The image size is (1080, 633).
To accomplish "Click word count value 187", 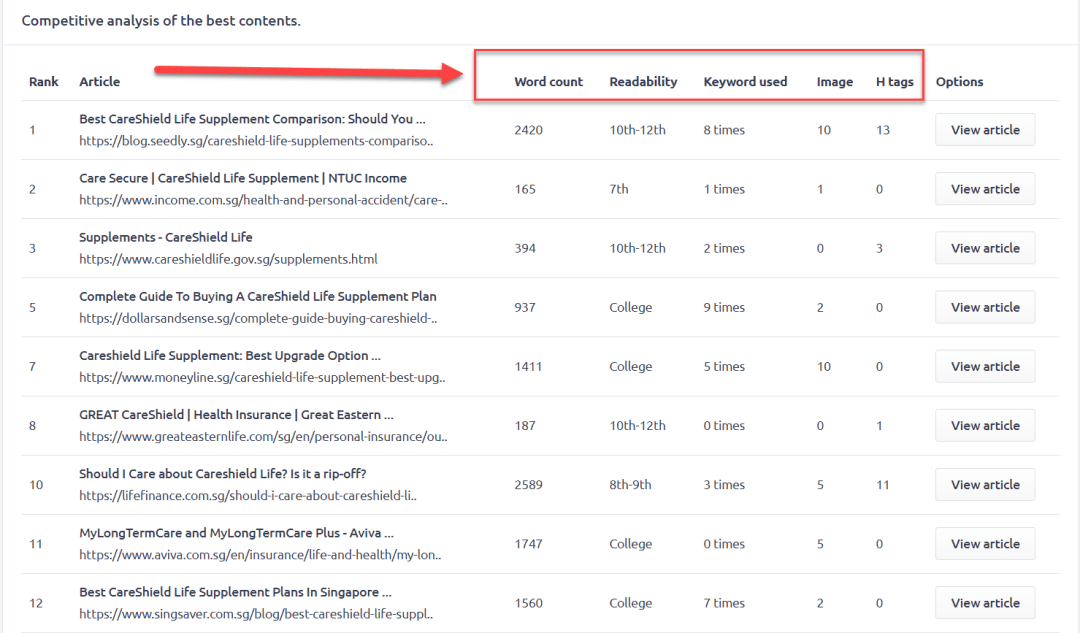I will click(525, 426).
